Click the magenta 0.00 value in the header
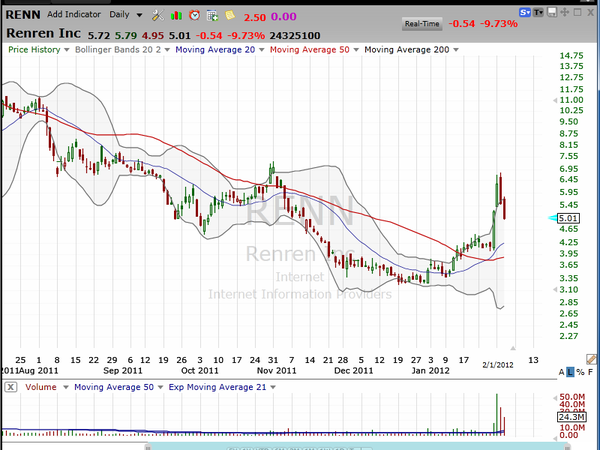The height and width of the screenshot is (450, 600). click(x=284, y=17)
